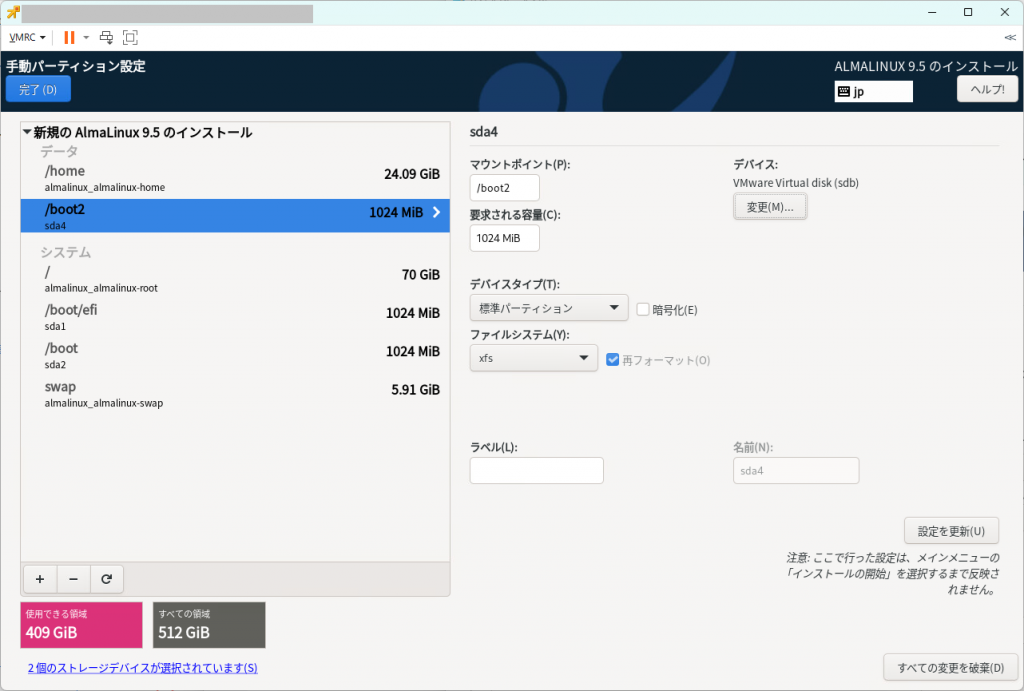
Task: Click the VMware Virtual disk (sdb) text
Action: (795, 184)
